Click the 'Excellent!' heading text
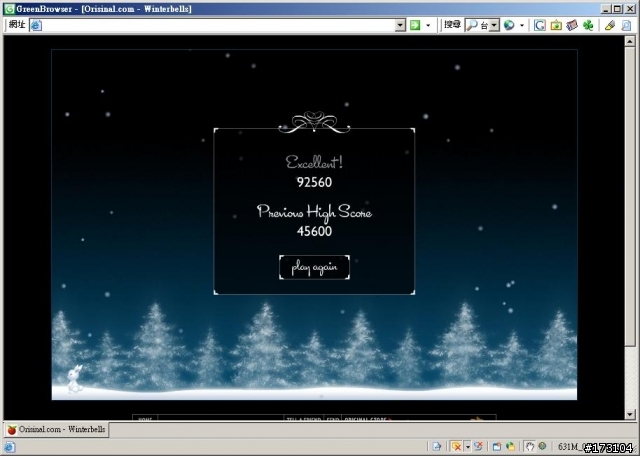The height and width of the screenshot is (456, 640). [314, 162]
